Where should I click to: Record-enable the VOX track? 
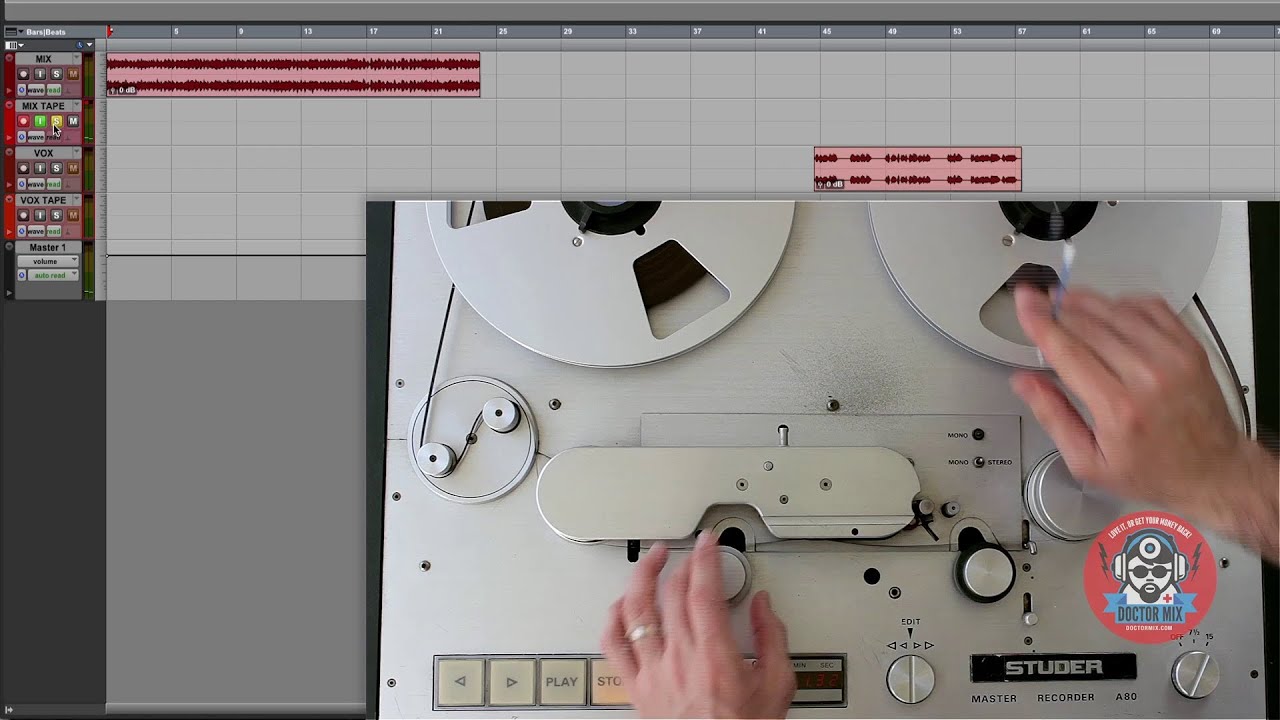pyautogui.click(x=23, y=168)
